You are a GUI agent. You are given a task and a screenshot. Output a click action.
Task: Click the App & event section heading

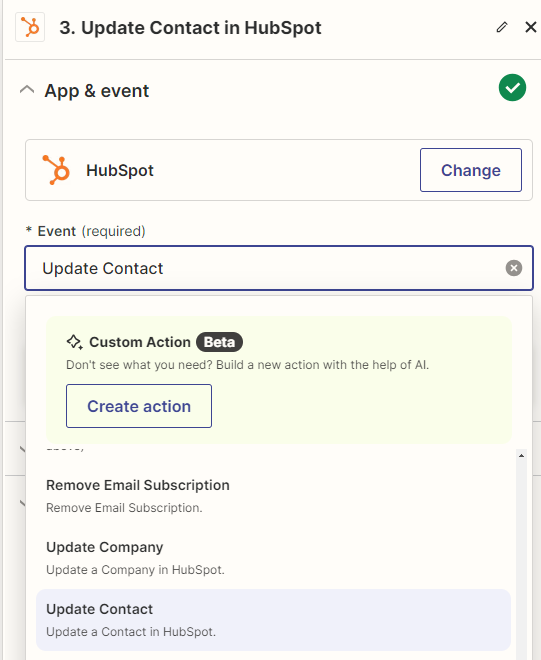[x=97, y=91]
